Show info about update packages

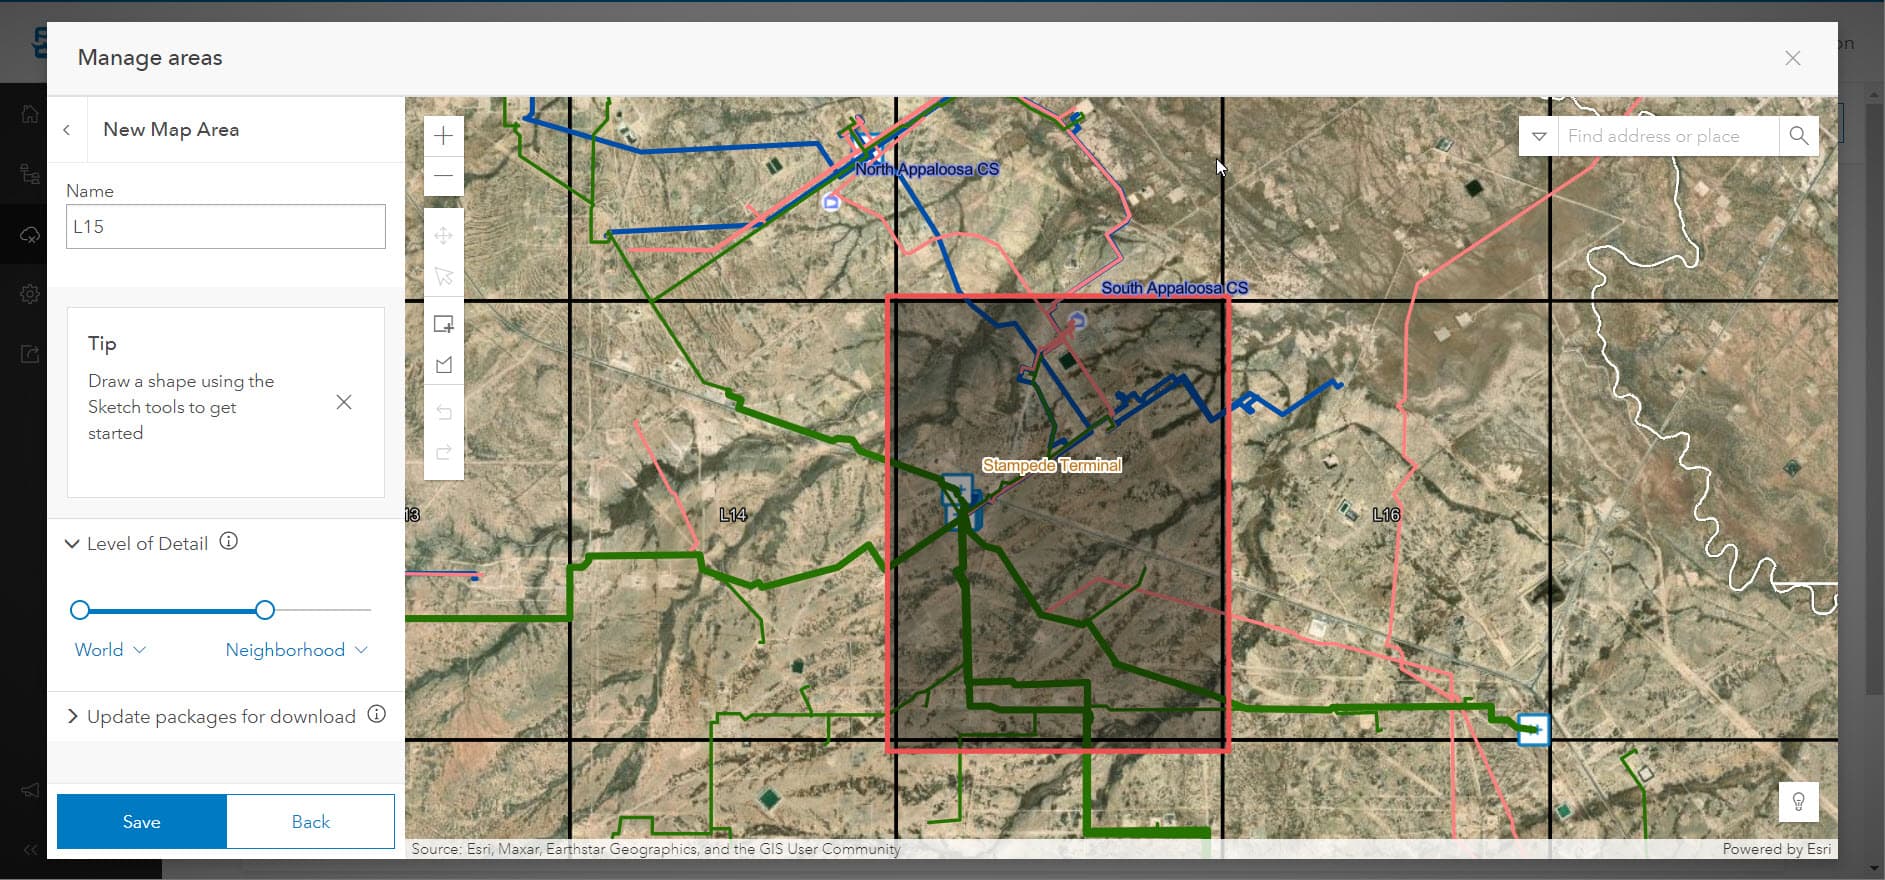pyautogui.click(x=377, y=715)
